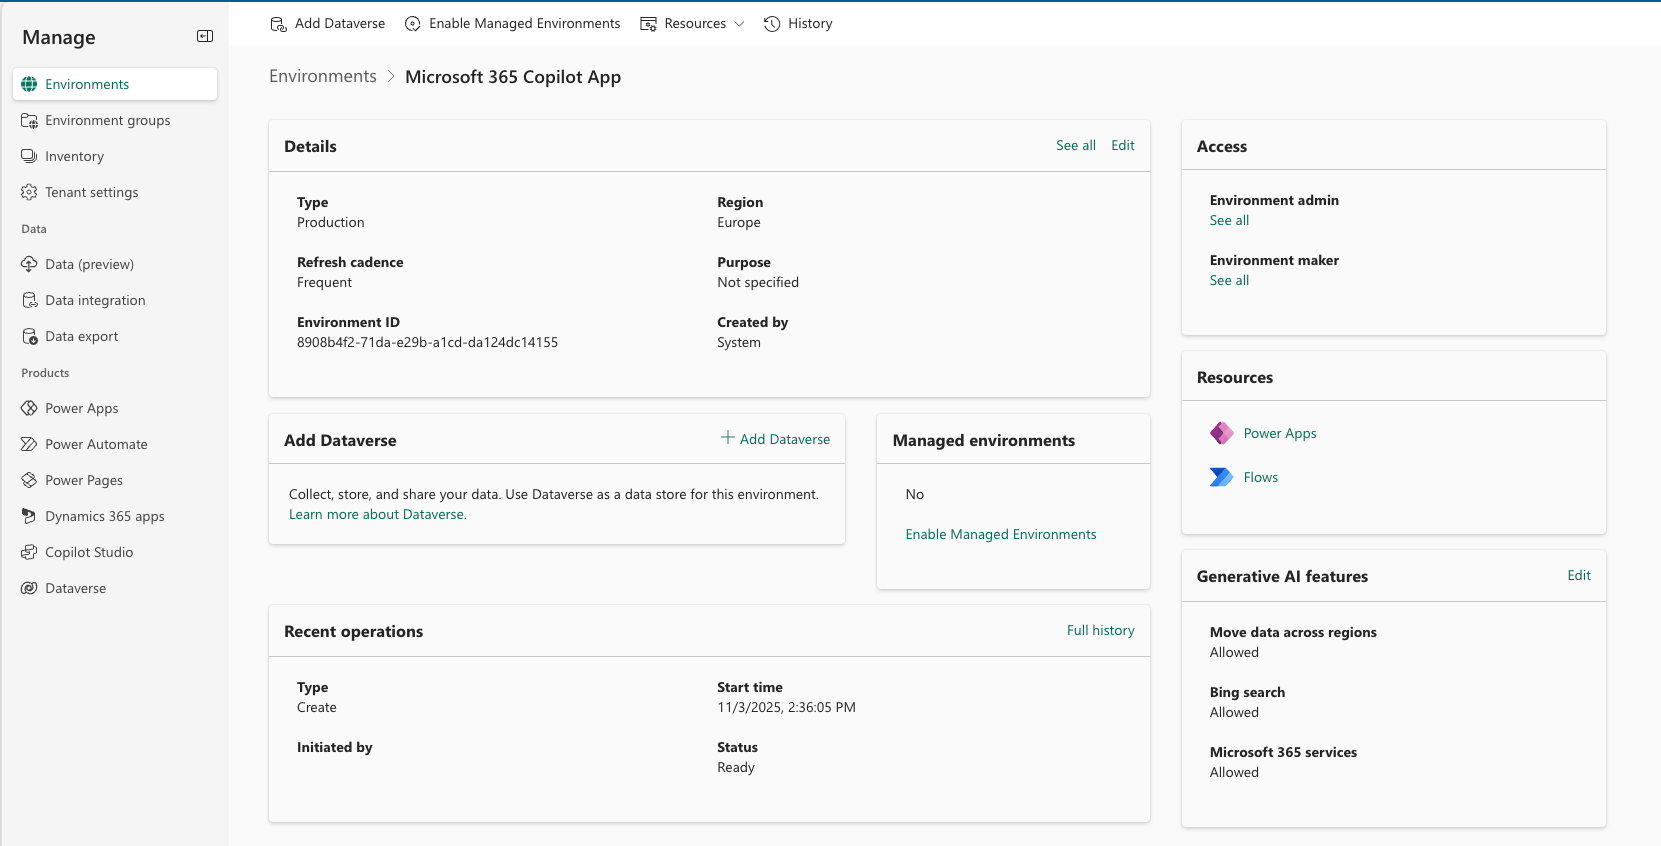Click Learn more about Dataverse link
The height and width of the screenshot is (846, 1661).
377,514
